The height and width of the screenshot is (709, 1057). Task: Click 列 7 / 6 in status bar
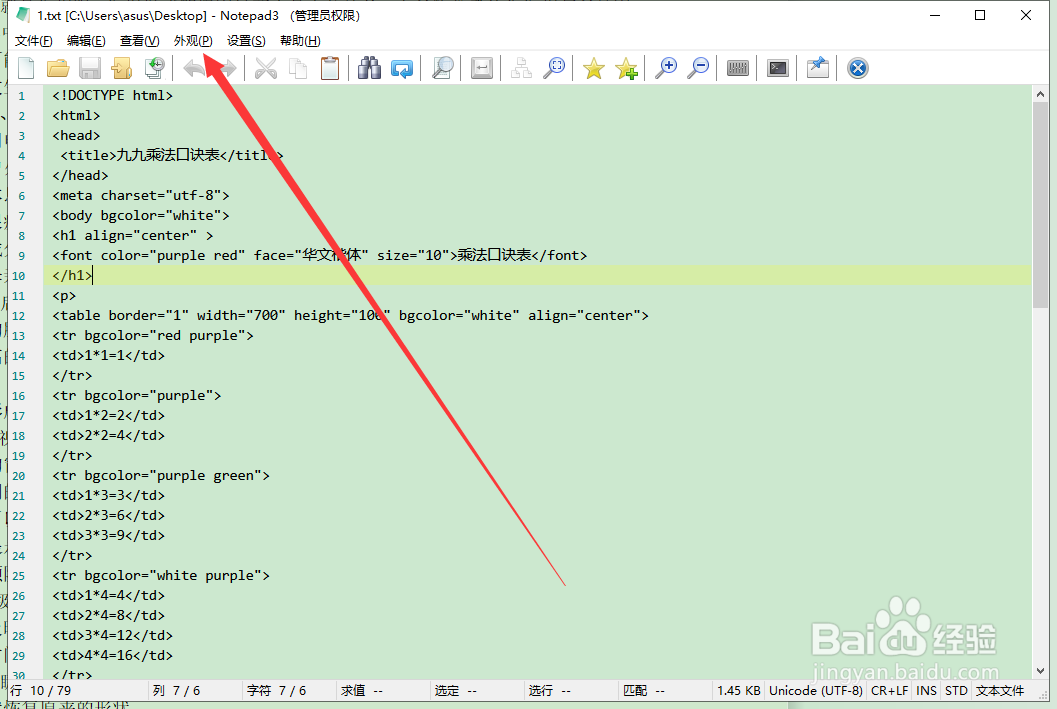click(176, 690)
